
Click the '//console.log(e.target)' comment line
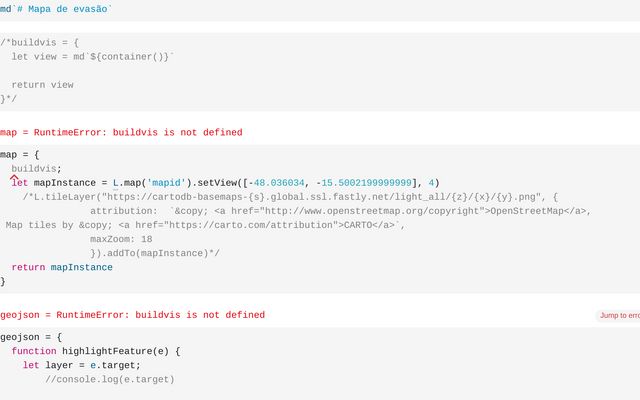[109, 379]
